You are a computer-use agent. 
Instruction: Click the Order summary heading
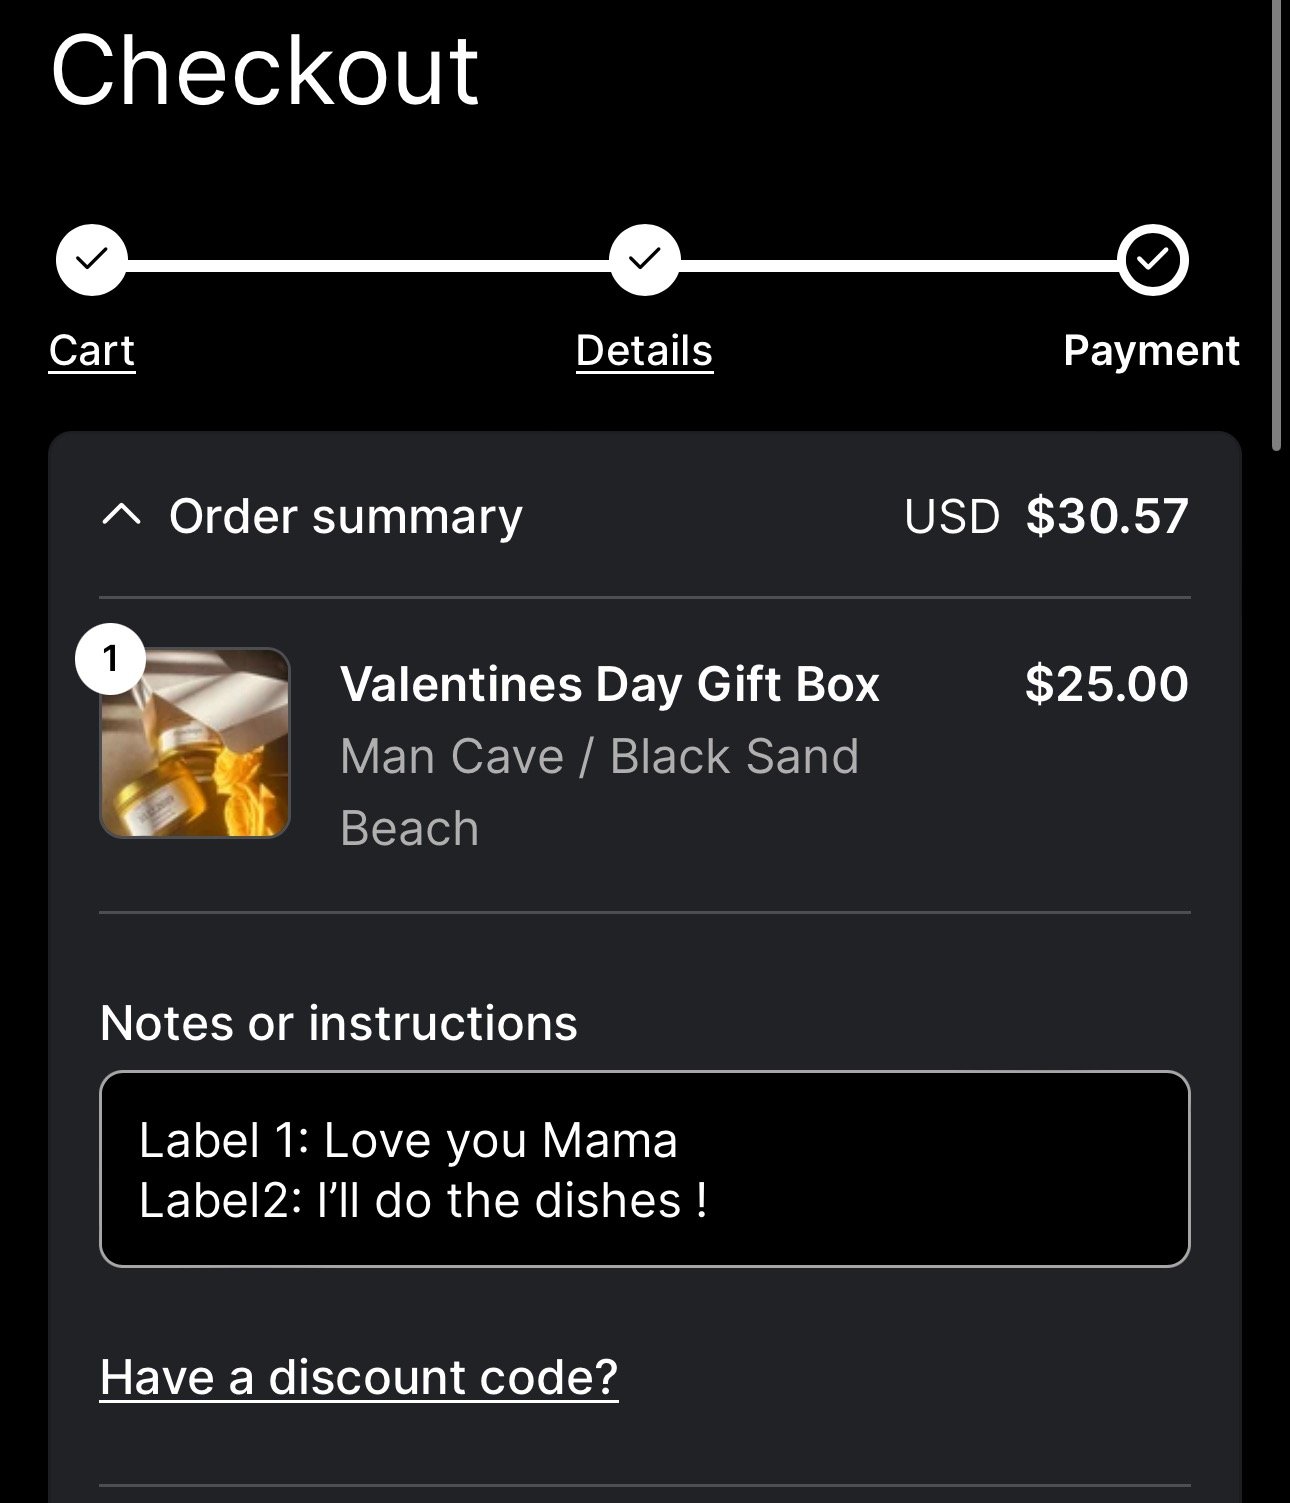[x=345, y=516]
